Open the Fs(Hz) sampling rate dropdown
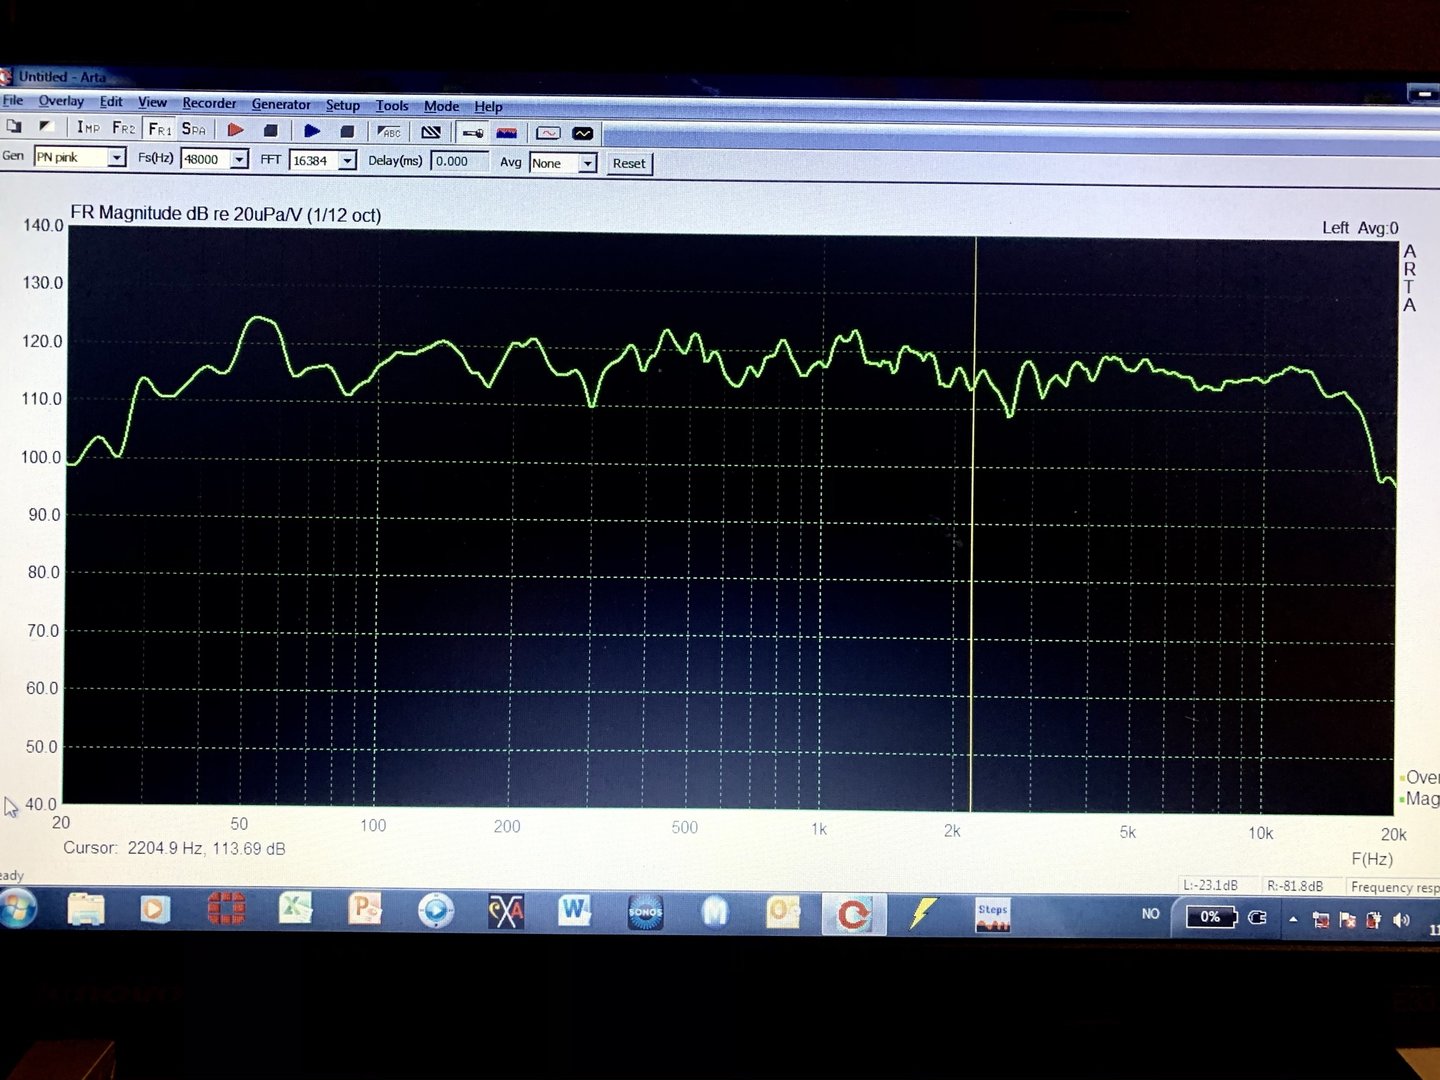 [x=239, y=159]
